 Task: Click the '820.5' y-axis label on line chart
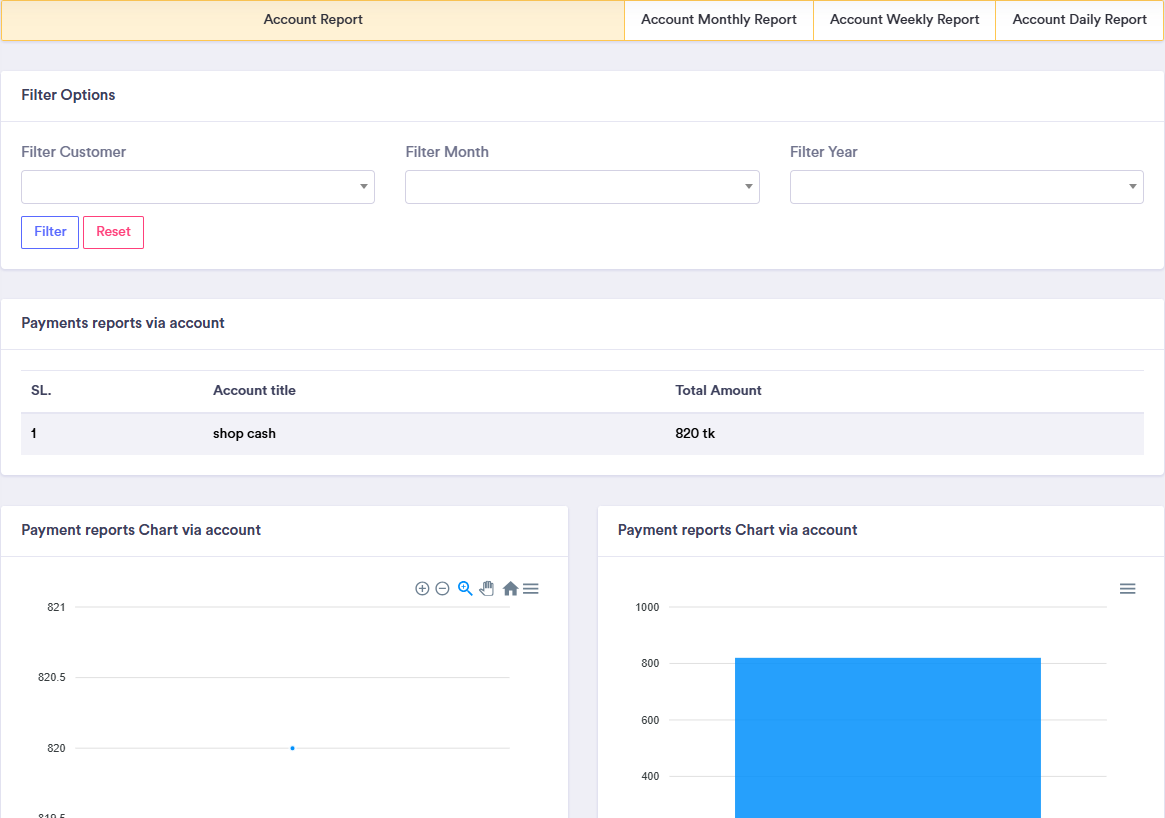(52, 677)
